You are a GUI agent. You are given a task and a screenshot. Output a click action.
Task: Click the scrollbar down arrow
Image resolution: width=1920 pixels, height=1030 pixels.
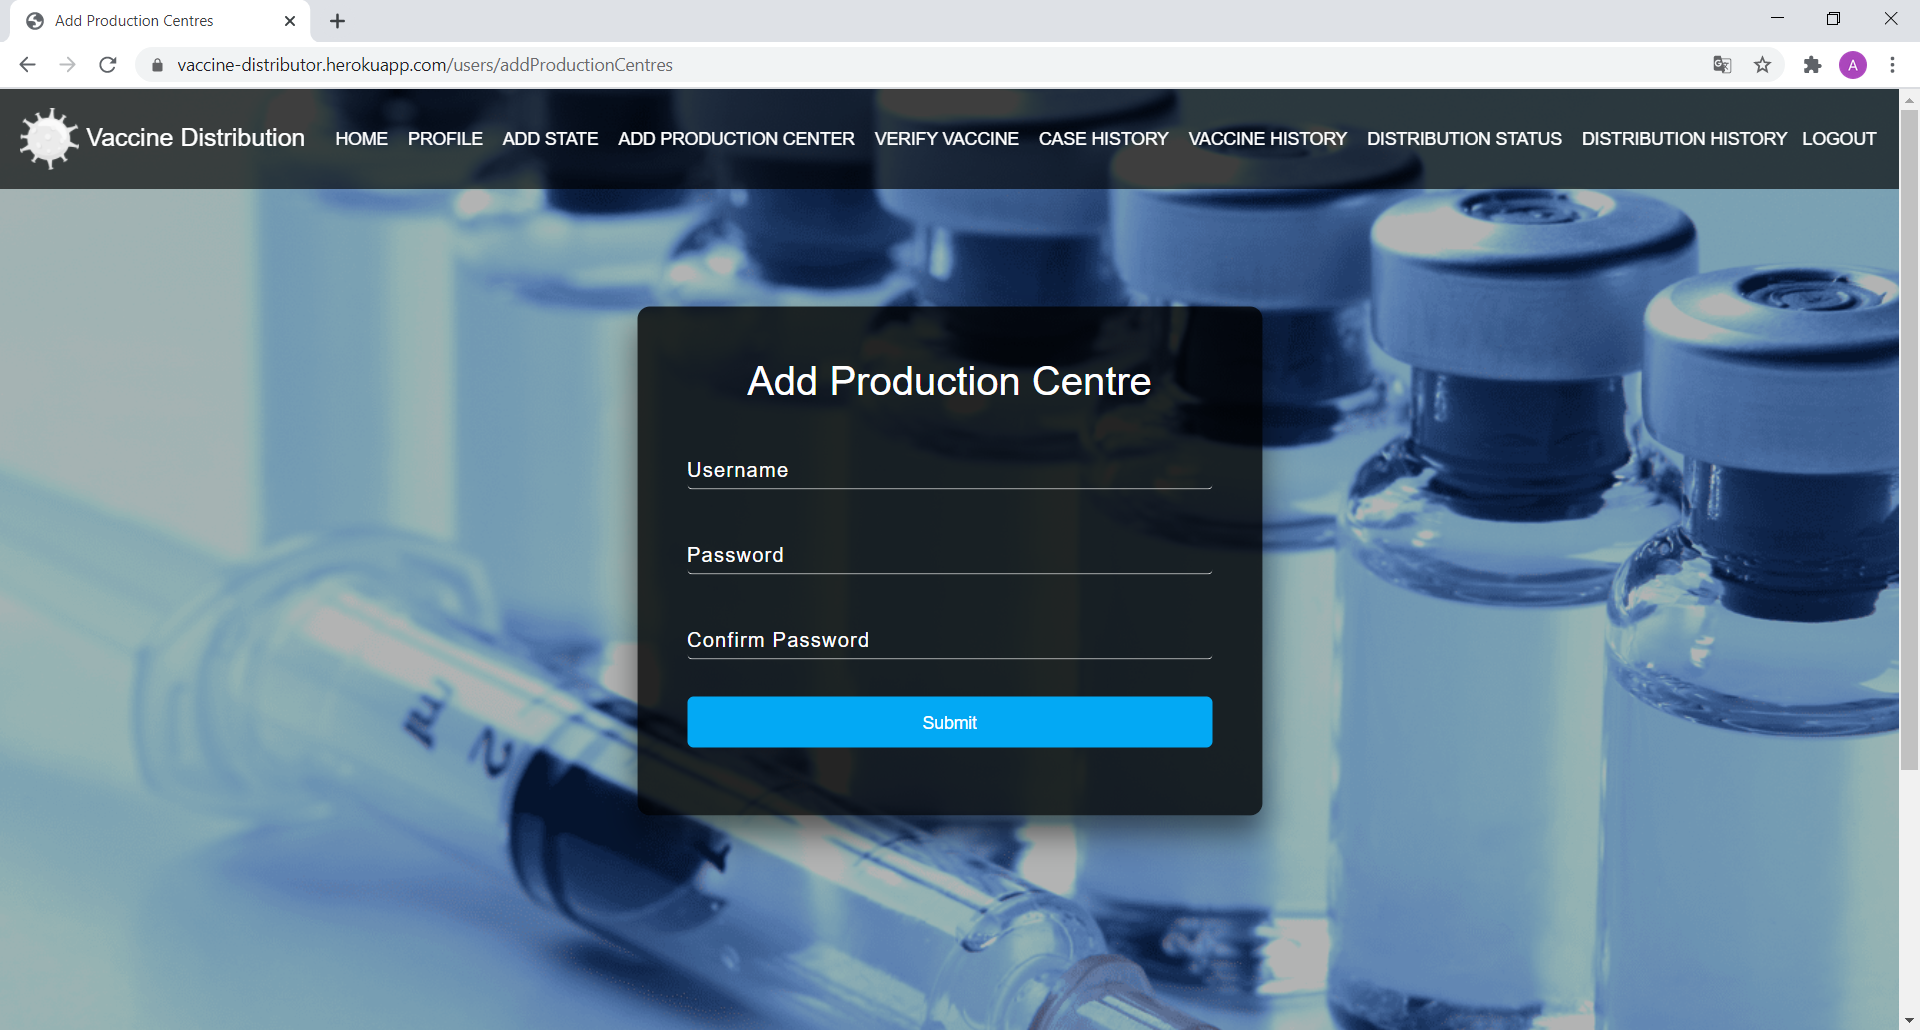[x=1909, y=1020]
